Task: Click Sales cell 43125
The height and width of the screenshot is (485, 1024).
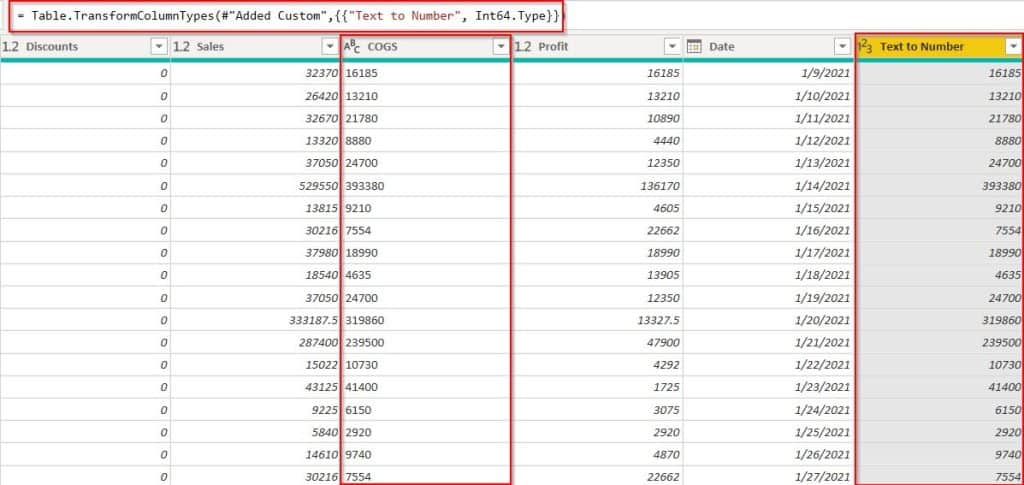Action: point(255,388)
